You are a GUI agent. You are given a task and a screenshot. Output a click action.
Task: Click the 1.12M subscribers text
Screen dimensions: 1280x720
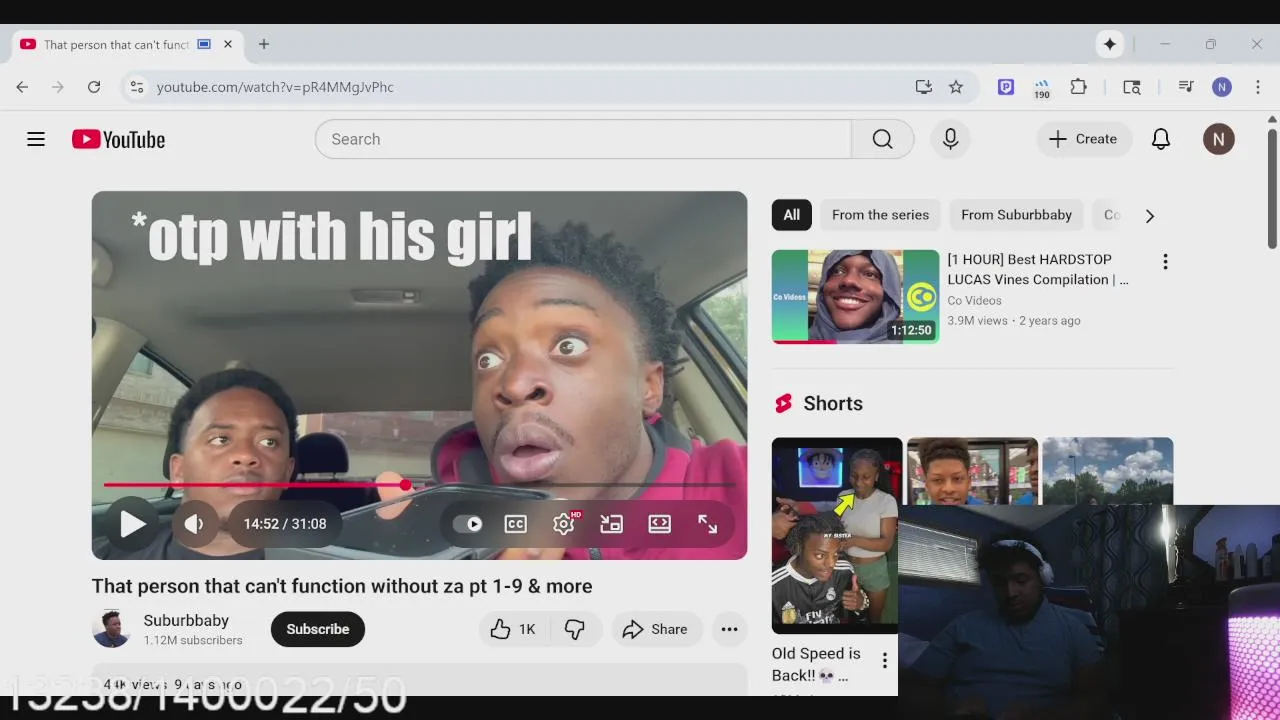(x=193, y=640)
